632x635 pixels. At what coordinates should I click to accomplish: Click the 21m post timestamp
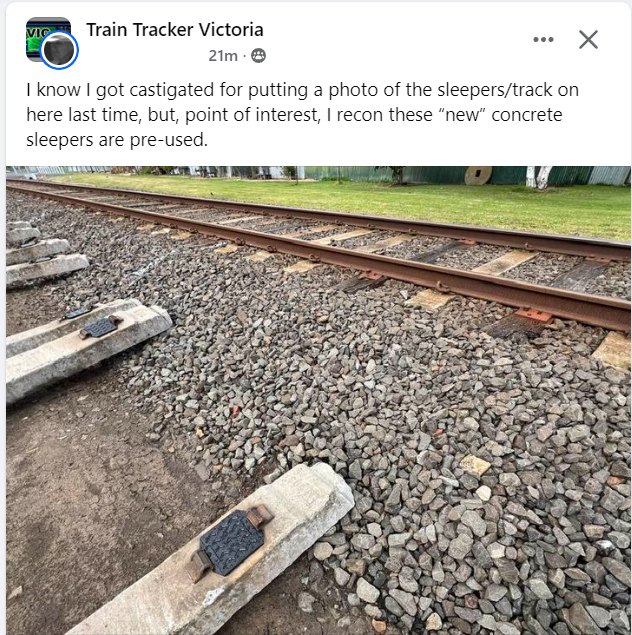pyautogui.click(x=223, y=56)
